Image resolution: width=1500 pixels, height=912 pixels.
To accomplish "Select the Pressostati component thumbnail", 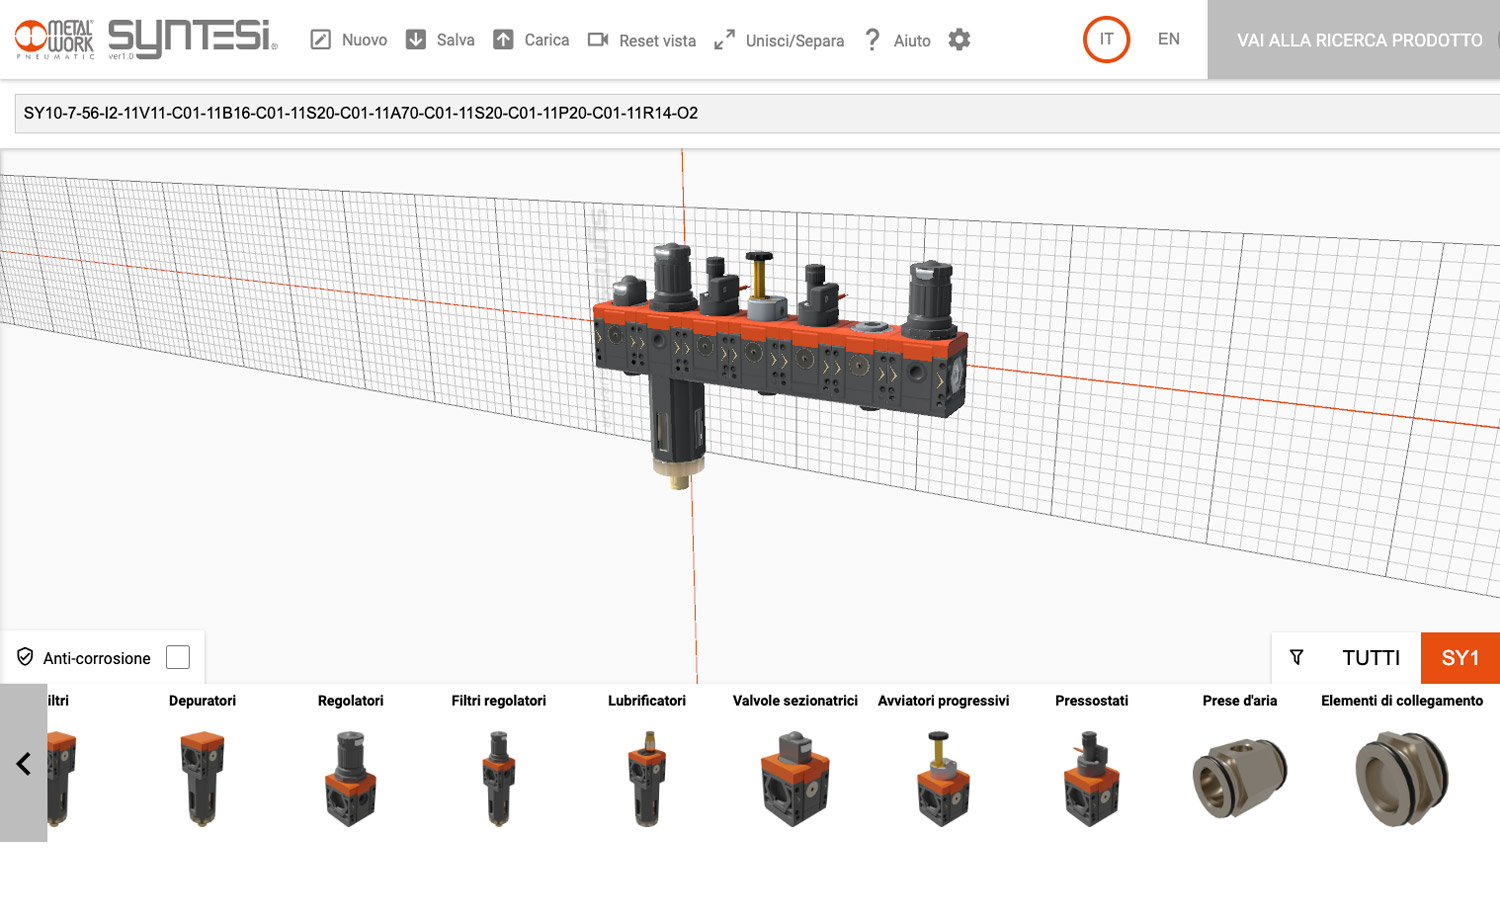I will [1091, 777].
